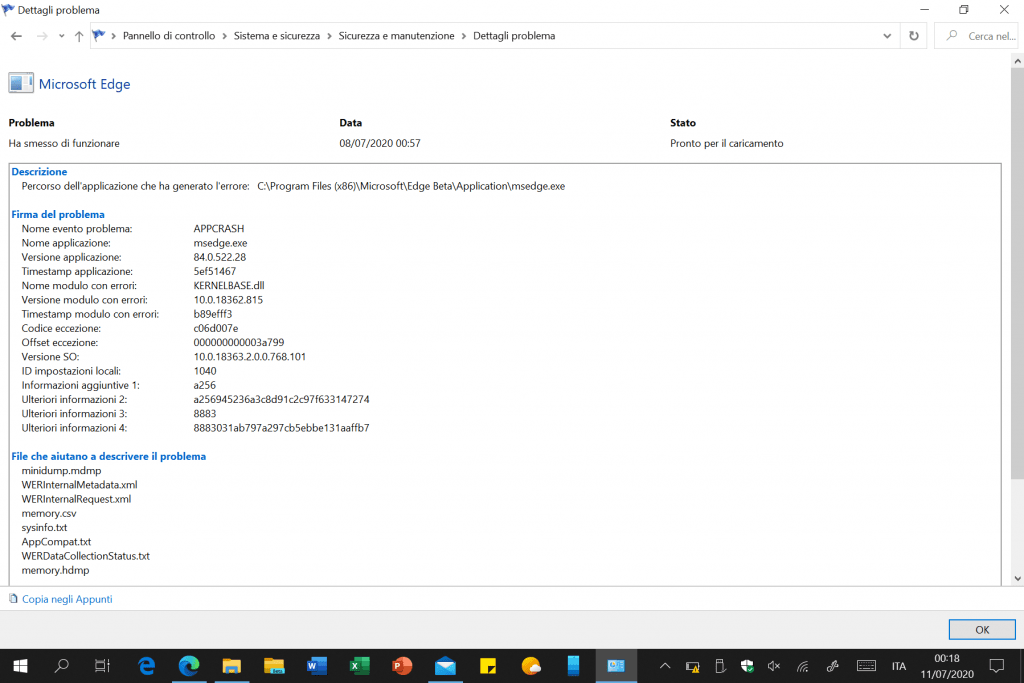
Task: Go to Sicurezza e manutenzione breadcrumb
Action: click(x=396, y=36)
